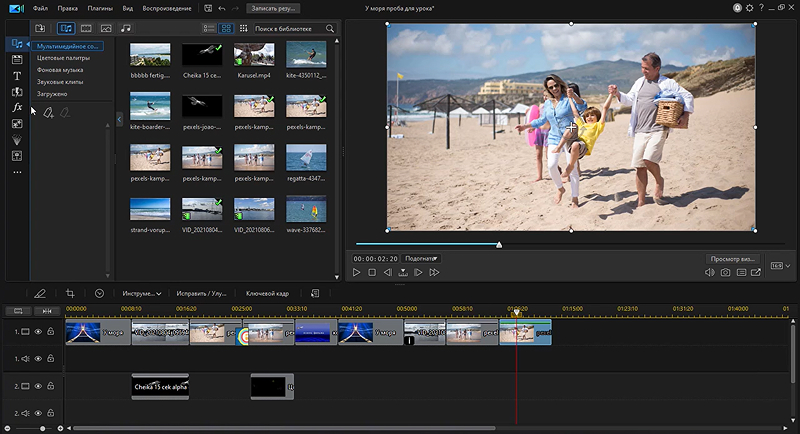The height and width of the screenshot is (434, 800).
Task: Filter library to show audio only
Action: pos(126,29)
